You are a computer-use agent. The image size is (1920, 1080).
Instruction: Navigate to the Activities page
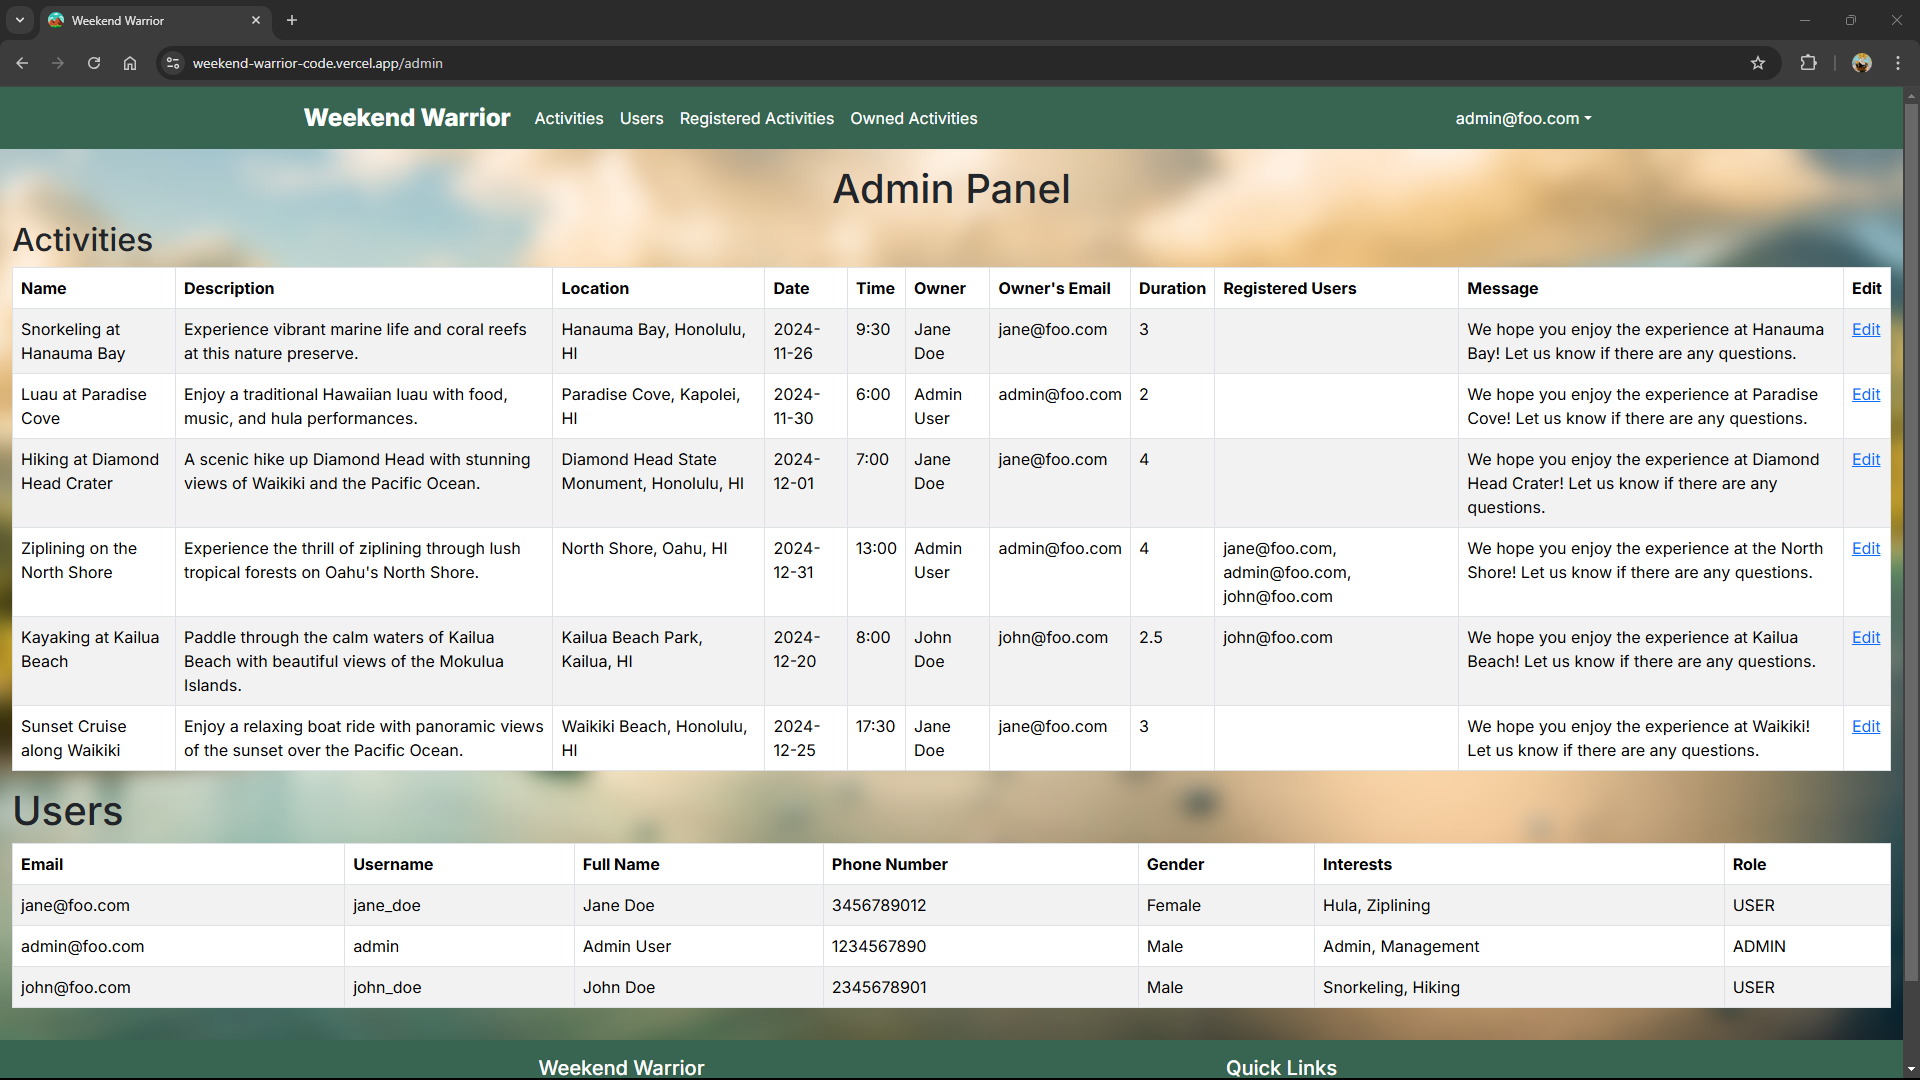pyautogui.click(x=568, y=118)
